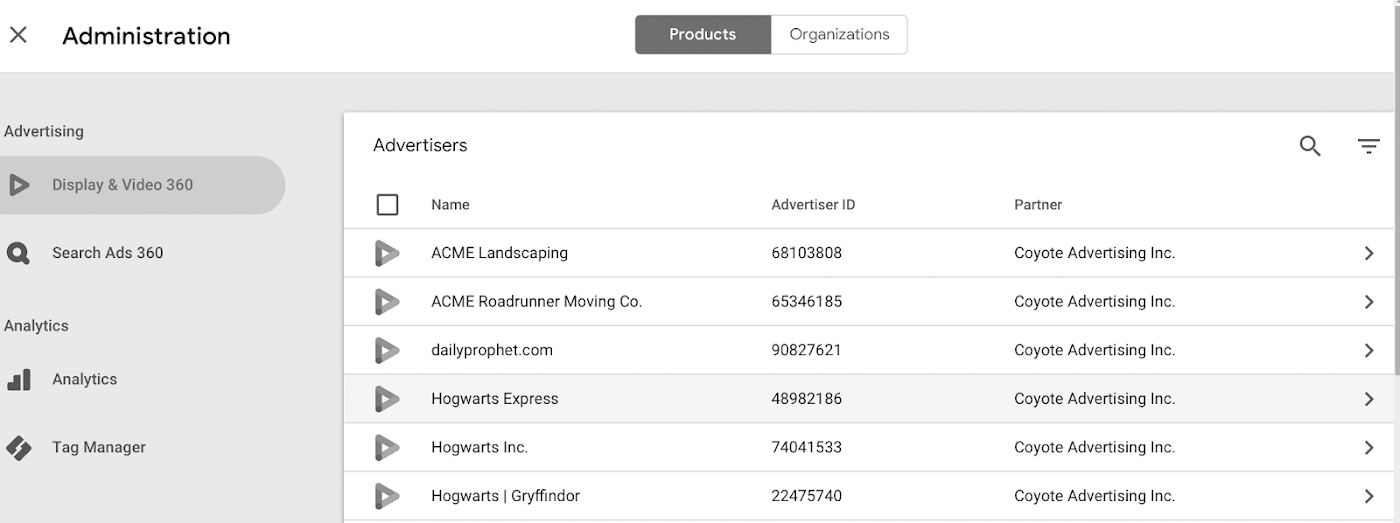Close the Administration panel

(x=18, y=35)
